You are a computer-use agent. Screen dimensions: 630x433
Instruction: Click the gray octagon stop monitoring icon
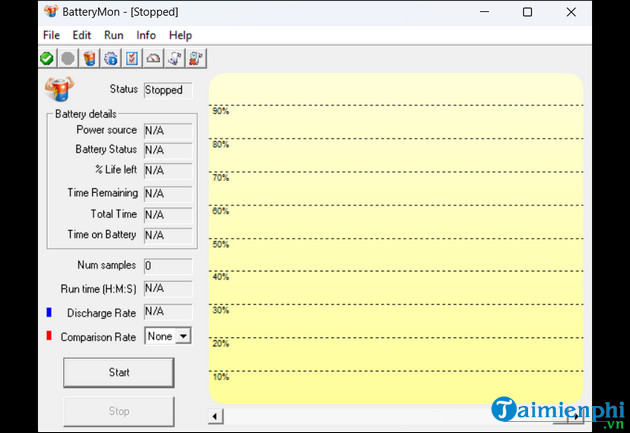tap(68, 59)
